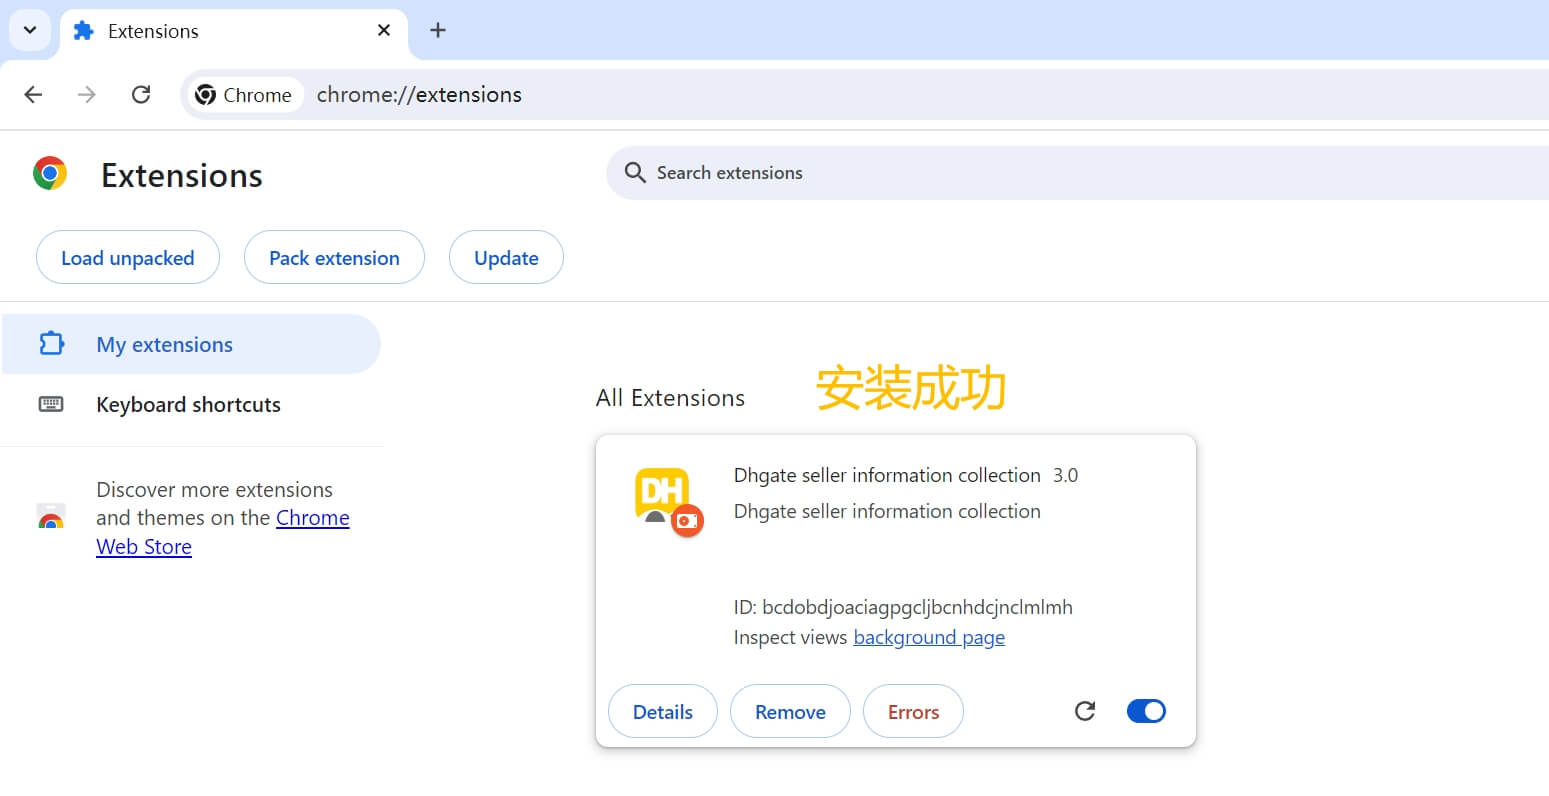Click the Keyboard shortcuts keyboard icon

[x=51, y=404]
